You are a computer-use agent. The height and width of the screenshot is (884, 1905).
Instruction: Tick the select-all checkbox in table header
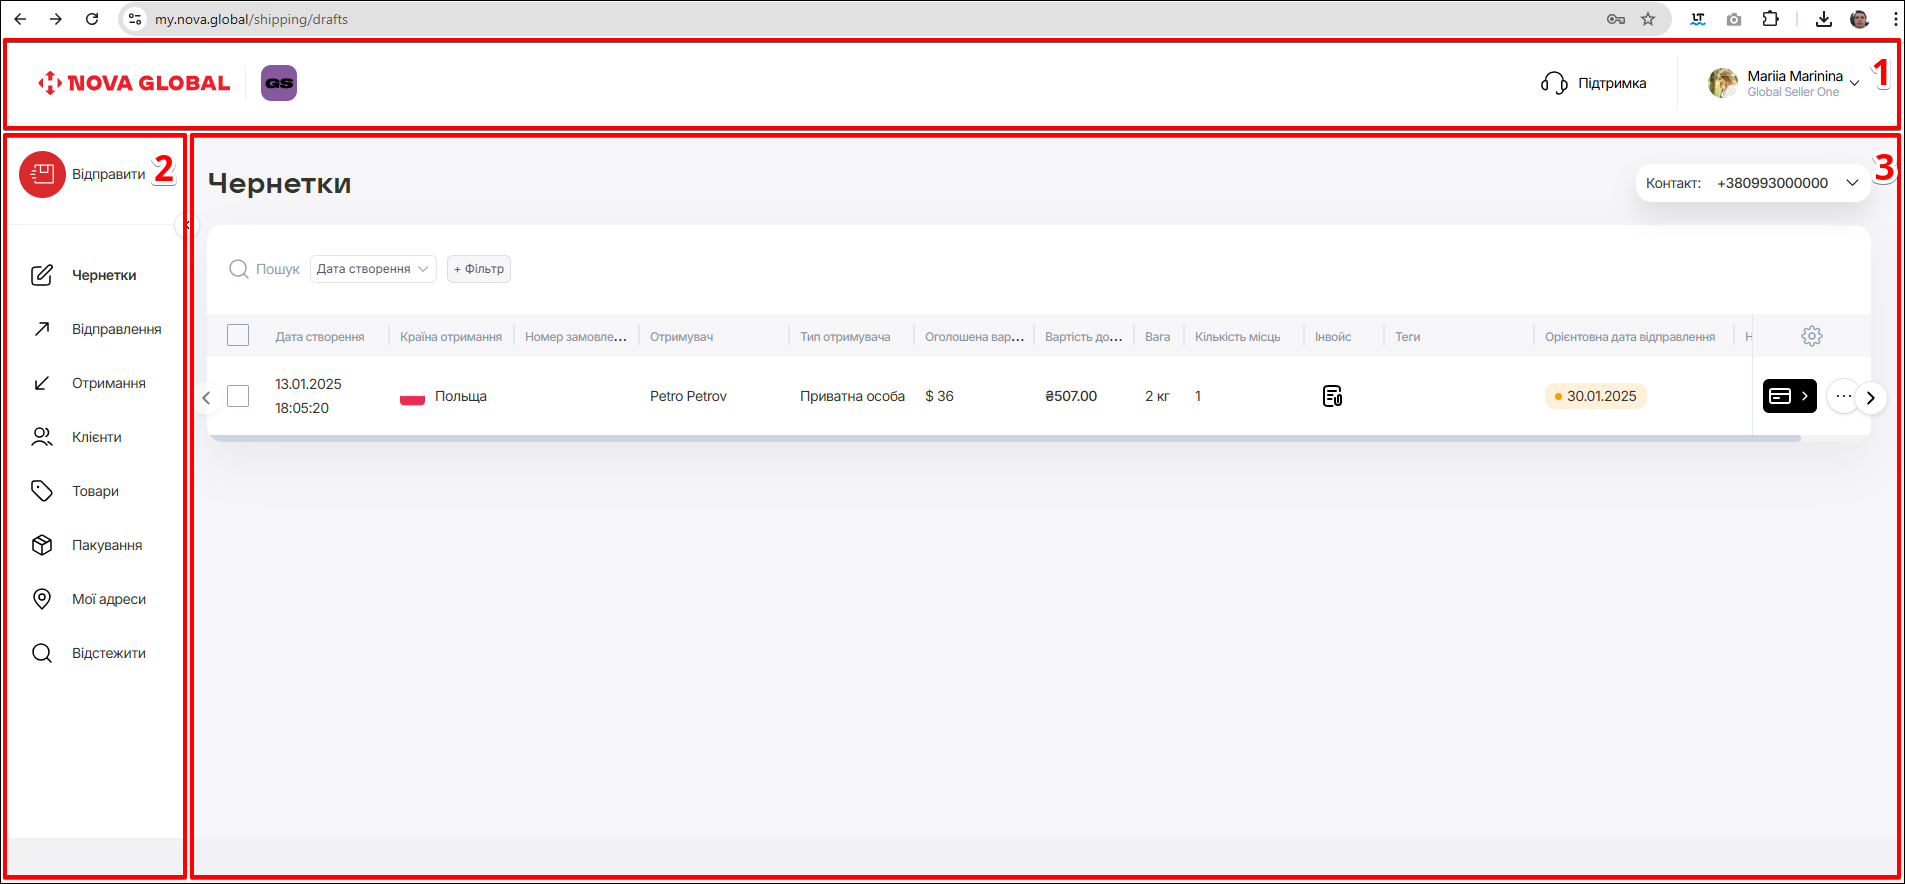tap(238, 335)
